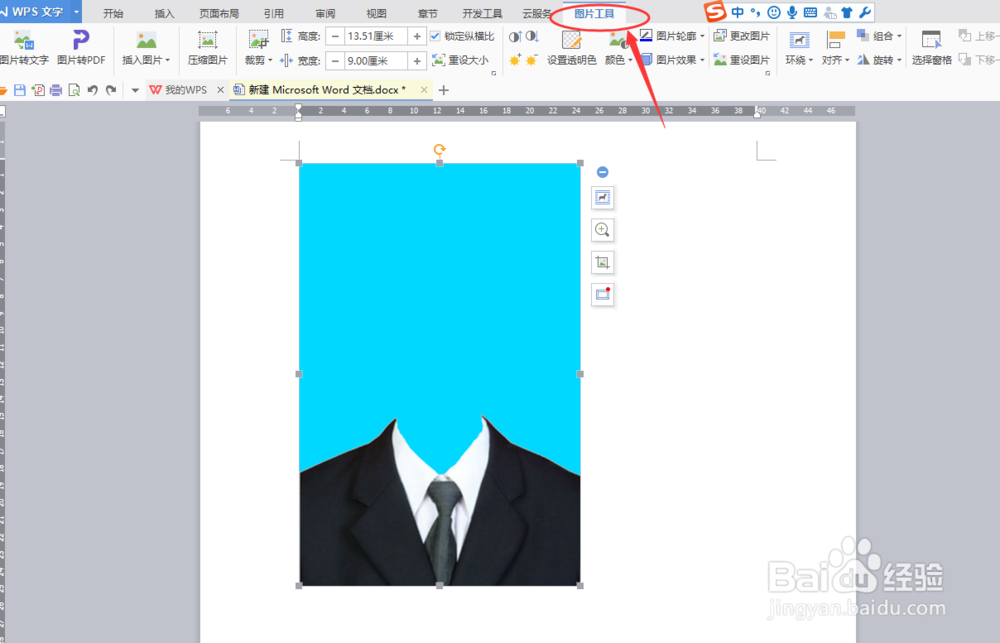Screen dimensions: 1000x643
Task: Click the undo arrow icon
Action: [92, 91]
